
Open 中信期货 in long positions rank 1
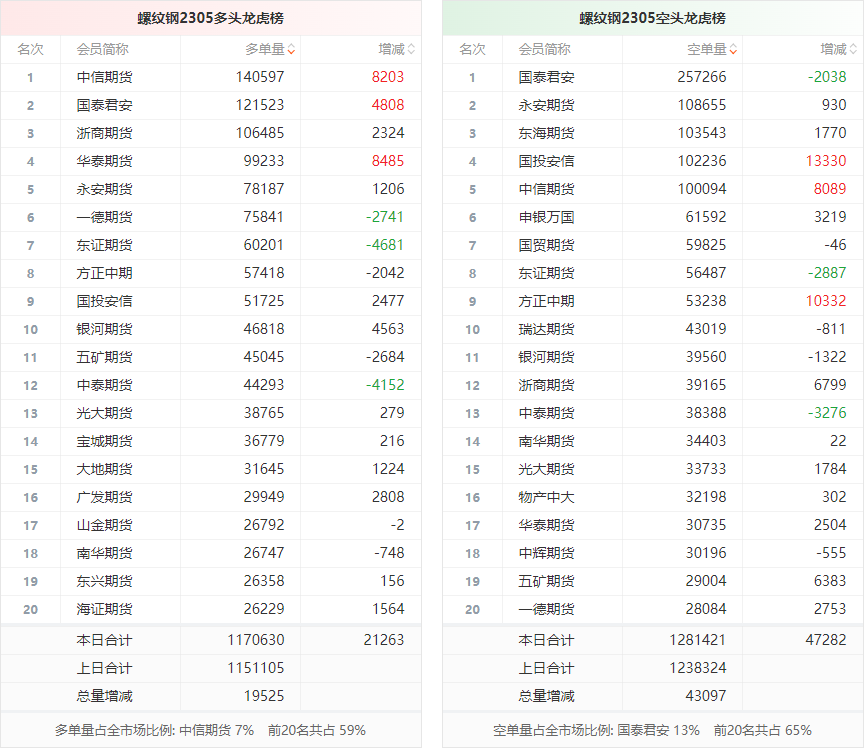pyautogui.click(x=104, y=77)
